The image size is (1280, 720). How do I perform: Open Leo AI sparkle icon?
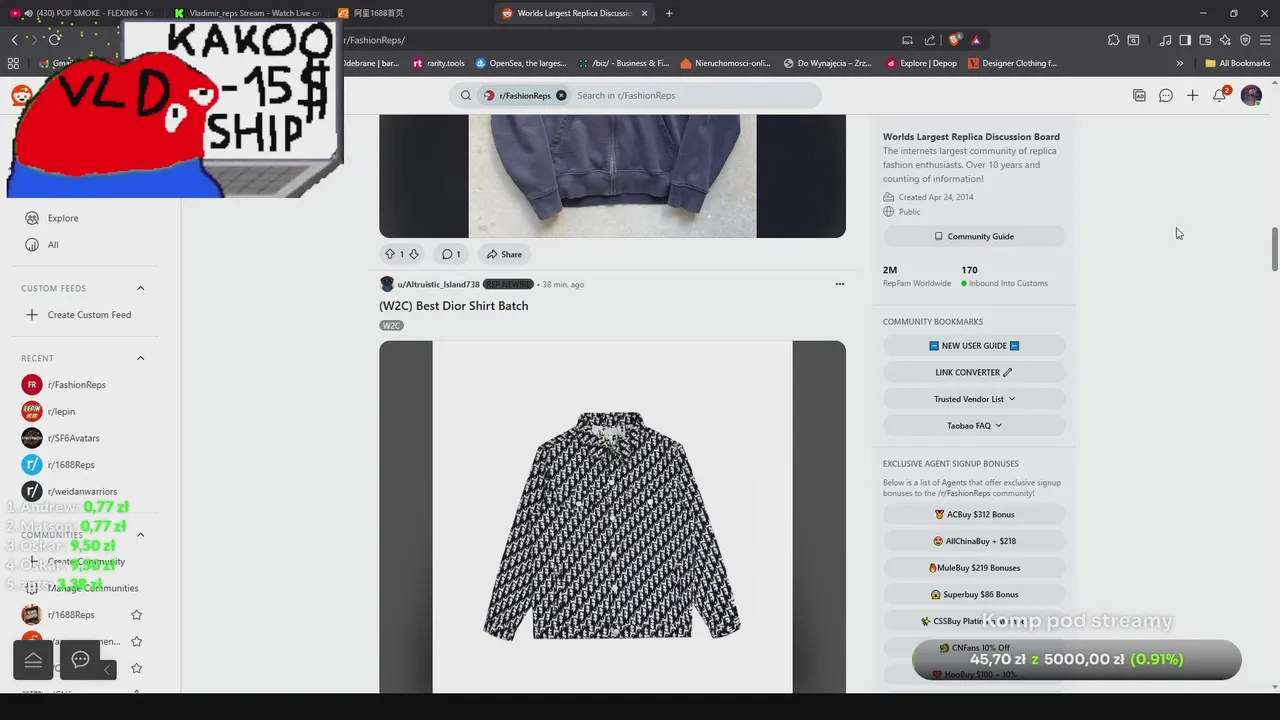(x=1225, y=40)
